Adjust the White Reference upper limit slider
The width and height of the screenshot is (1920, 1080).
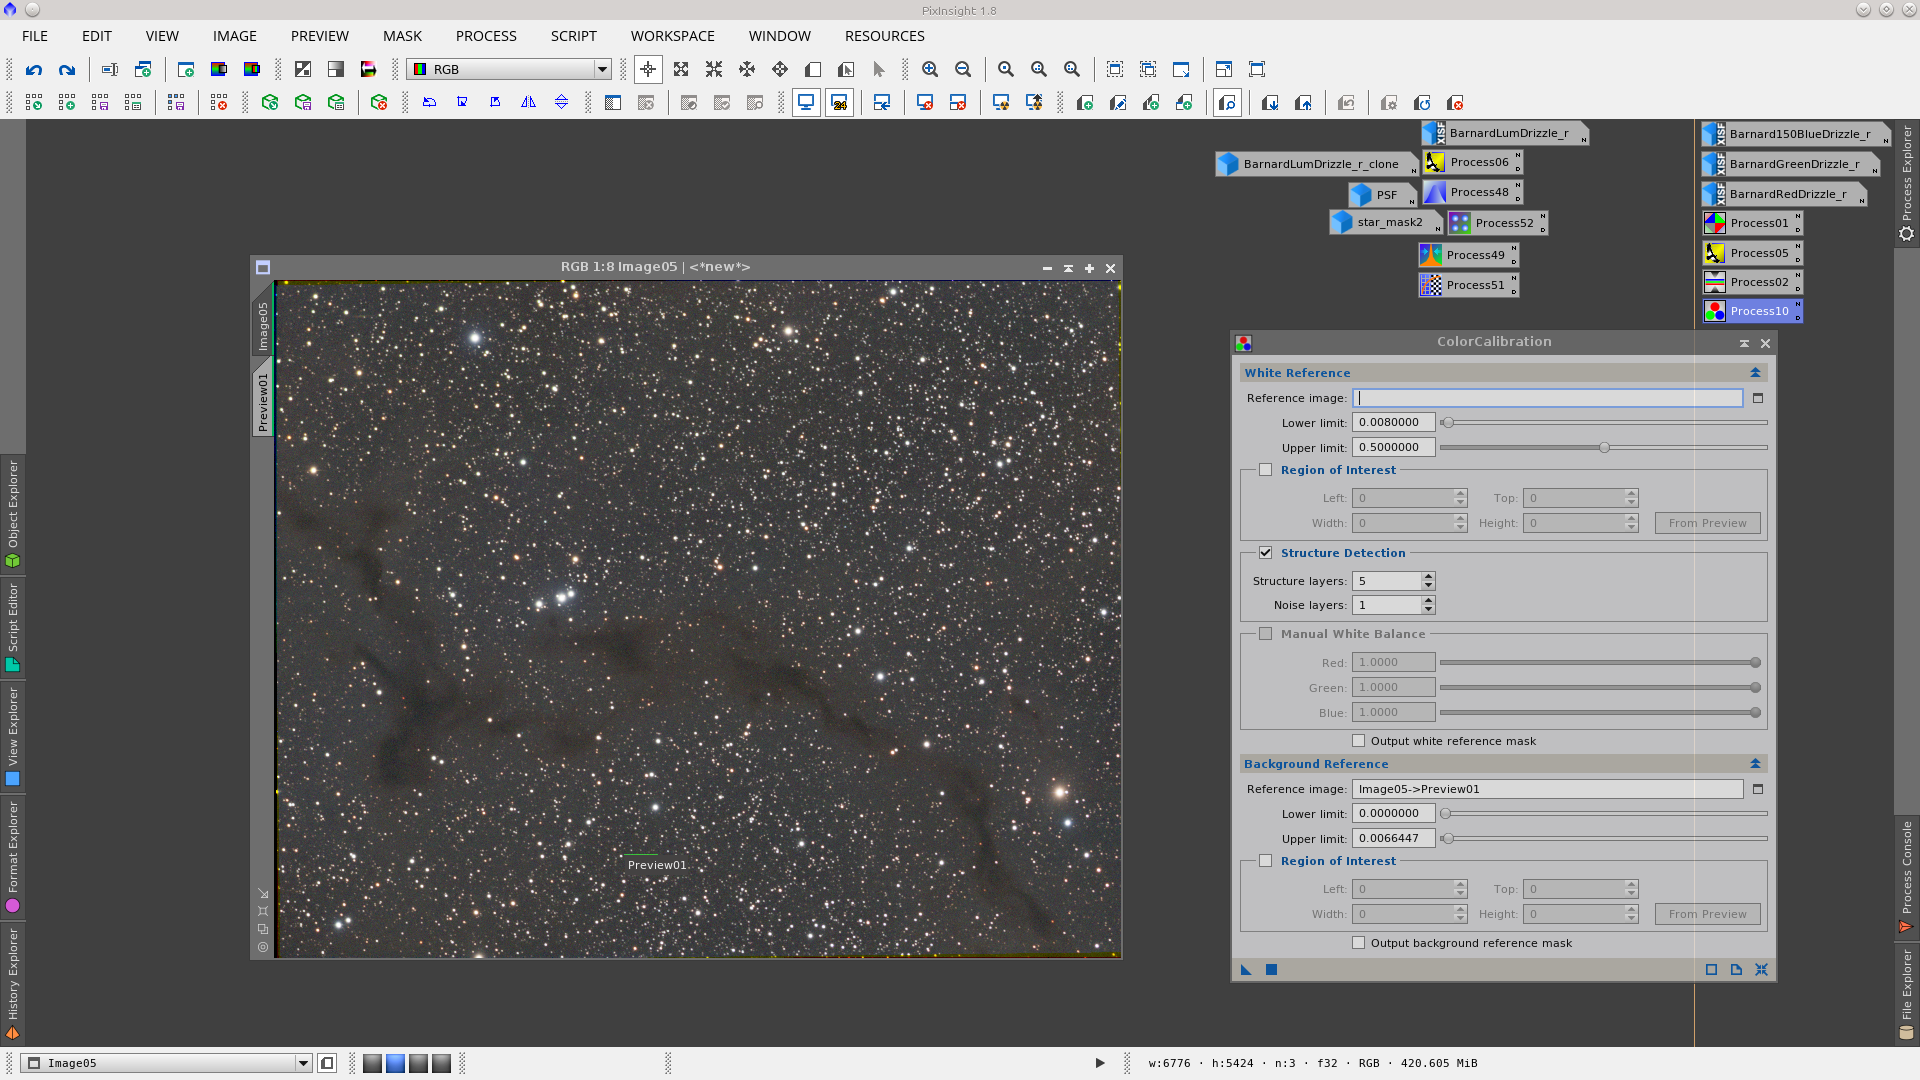pyautogui.click(x=1604, y=448)
